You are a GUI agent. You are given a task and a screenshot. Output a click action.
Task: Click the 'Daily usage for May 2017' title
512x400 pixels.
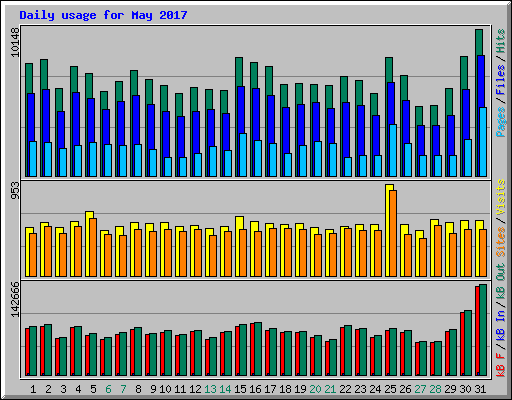click(x=103, y=15)
